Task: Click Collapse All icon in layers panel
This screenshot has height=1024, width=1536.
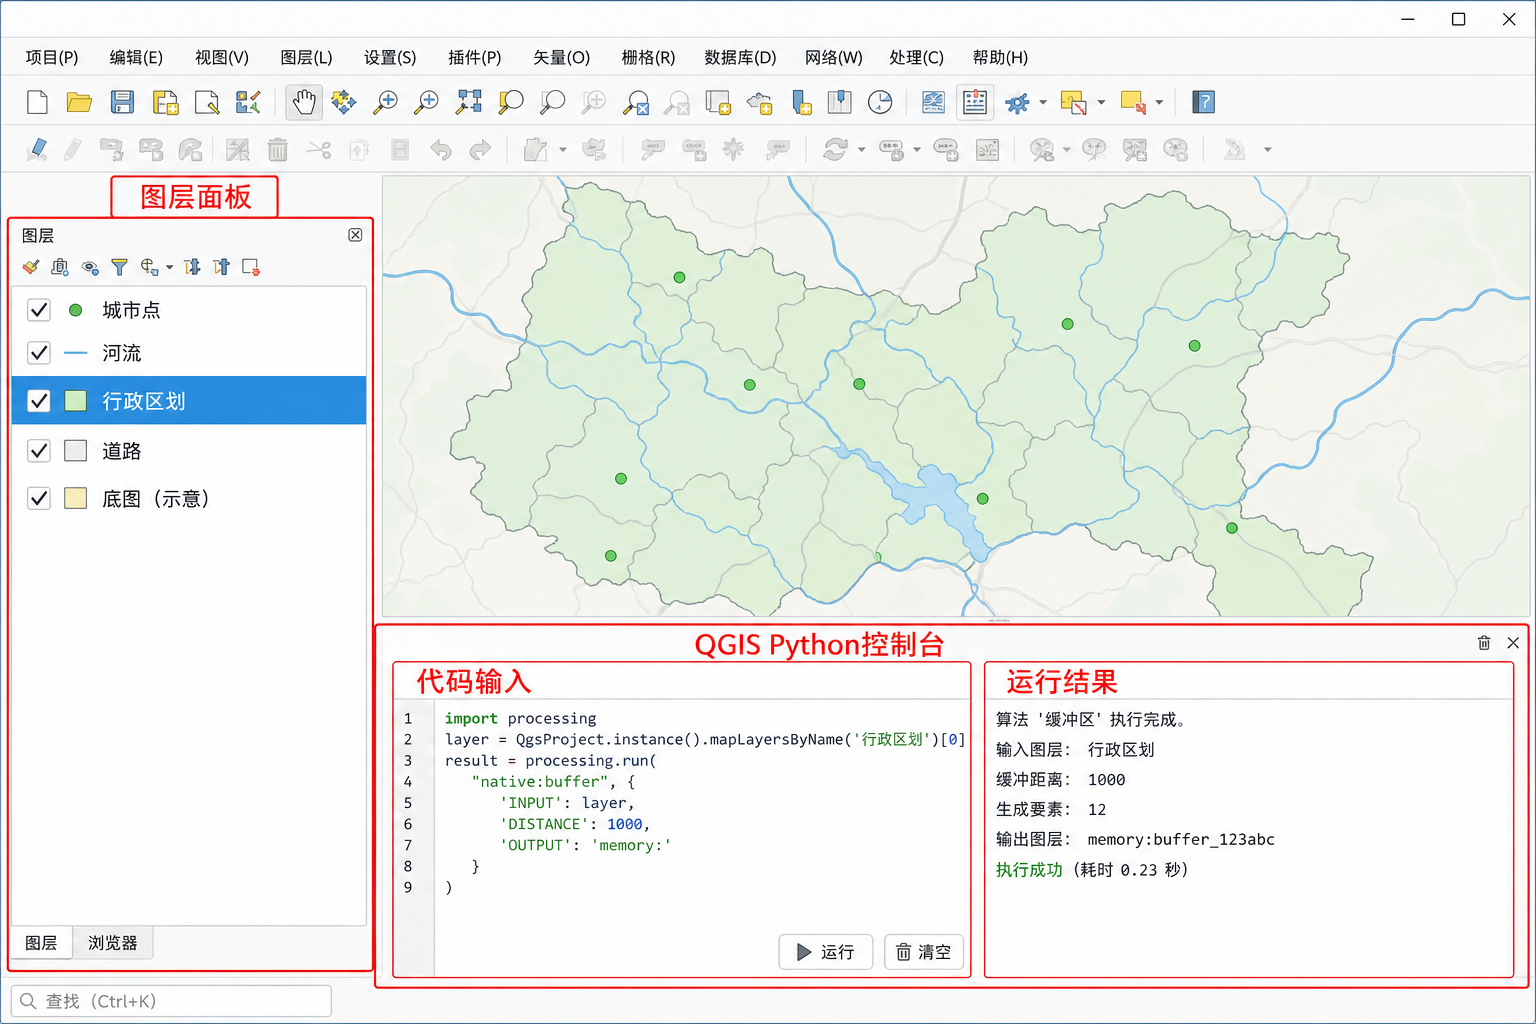Action: (222, 267)
